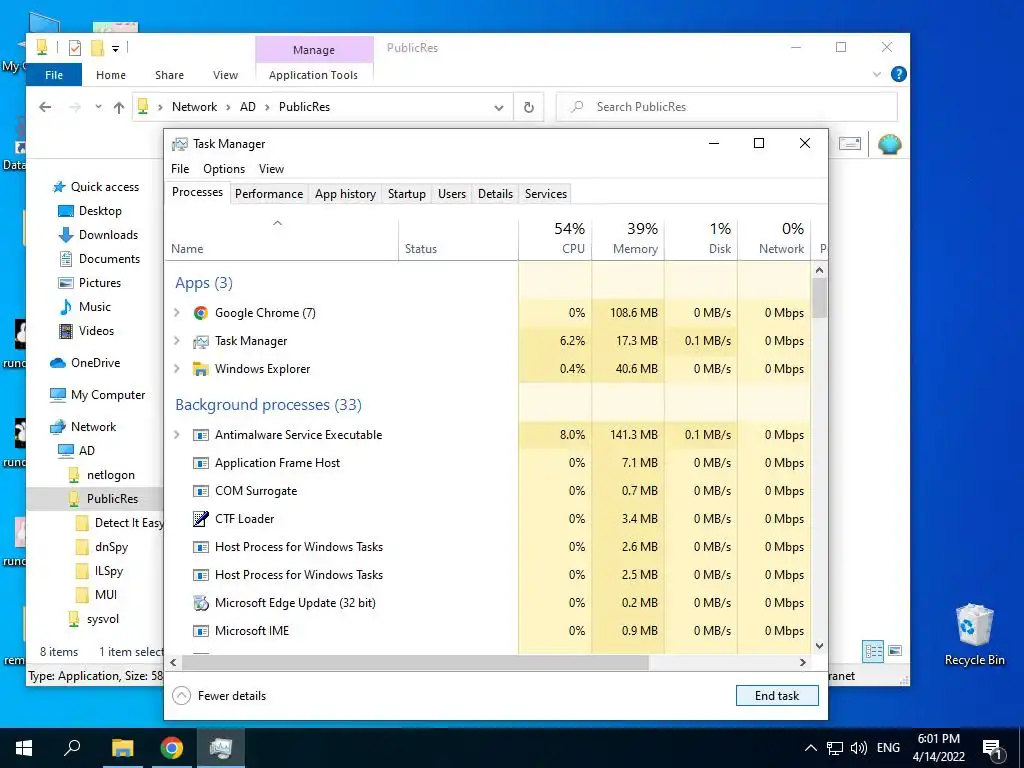Expand Antimalware Service Executable group
The width and height of the screenshot is (1024, 768).
click(x=176, y=435)
